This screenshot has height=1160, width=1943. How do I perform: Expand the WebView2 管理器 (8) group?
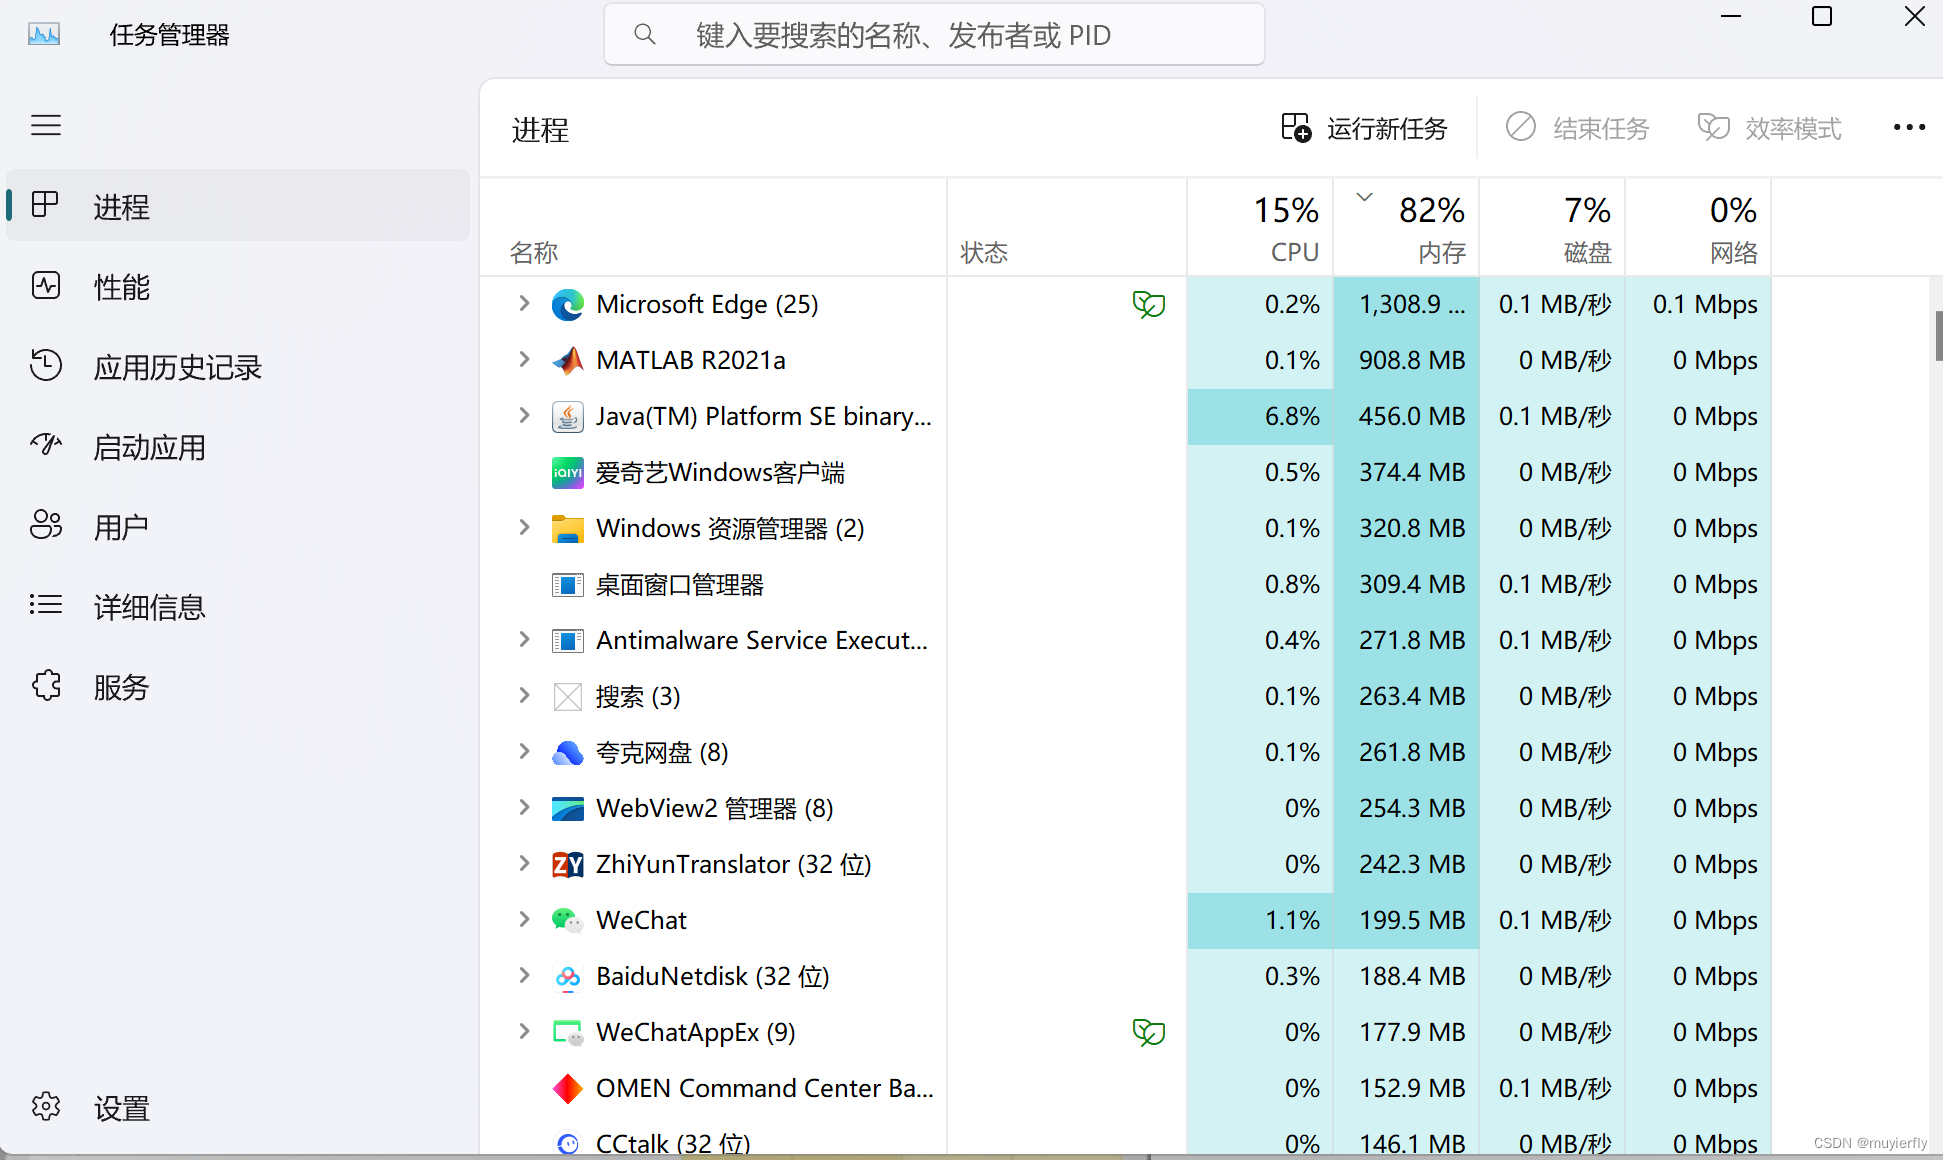(524, 807)
